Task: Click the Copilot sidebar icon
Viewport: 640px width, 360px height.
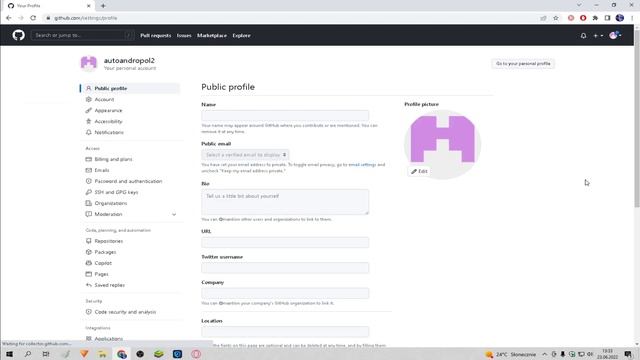Action: (89, 263)
